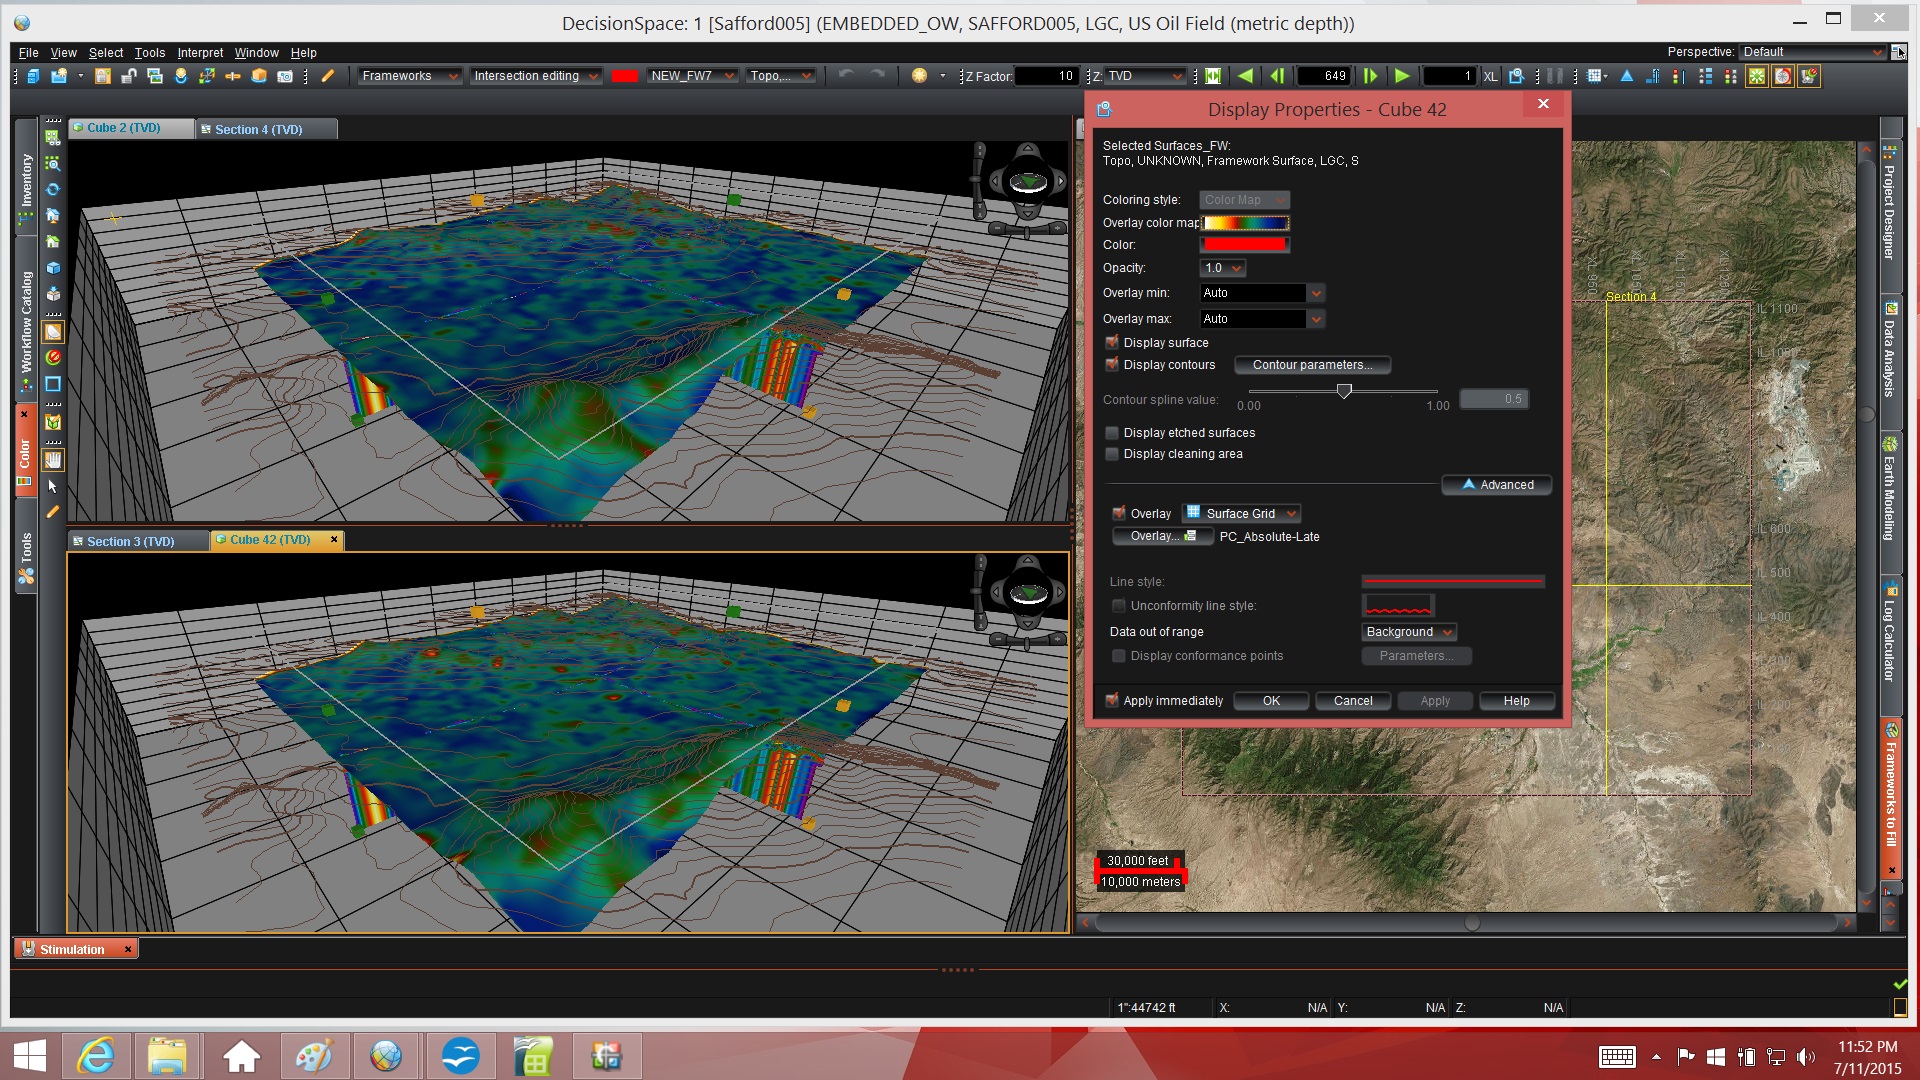This screenshot has height=1080, width=1920.
Task: Select the orange pencil edit tool in toolbar
Action: [x=327, y=76]
